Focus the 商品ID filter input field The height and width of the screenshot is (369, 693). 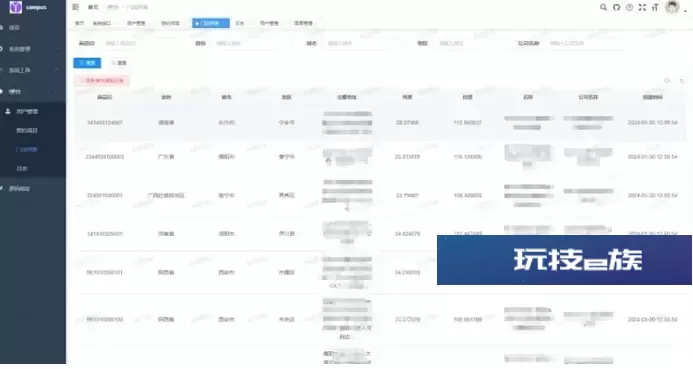click(x=144, y=43)
